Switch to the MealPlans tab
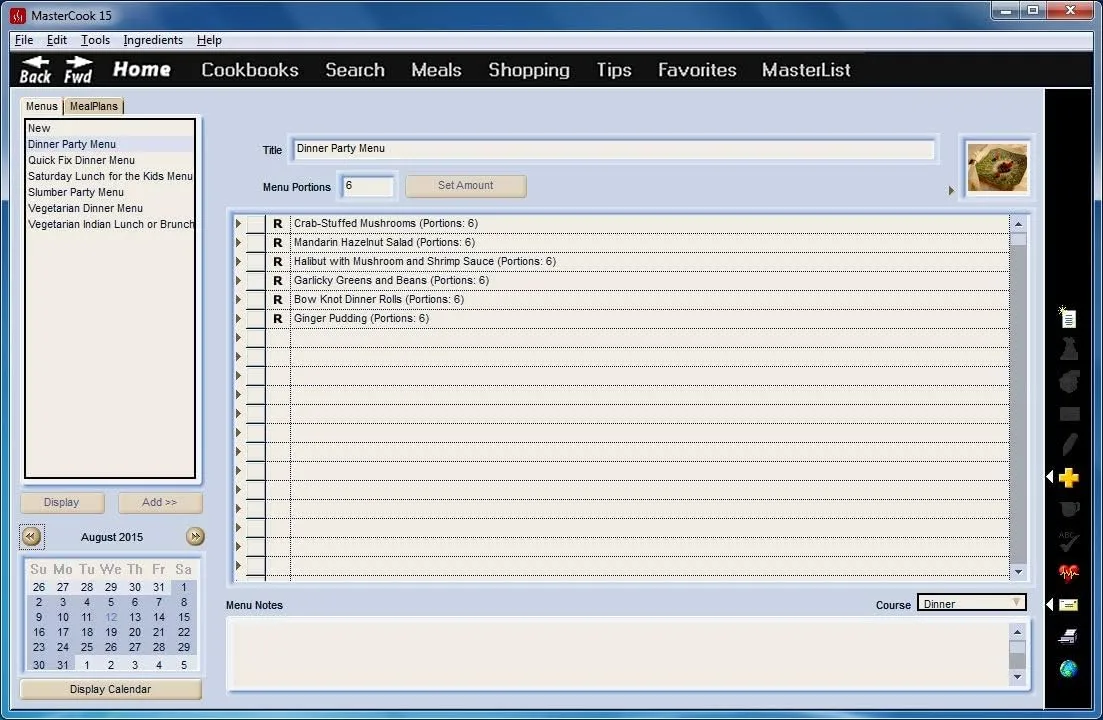1103x720 pixels. pos(93,106)
